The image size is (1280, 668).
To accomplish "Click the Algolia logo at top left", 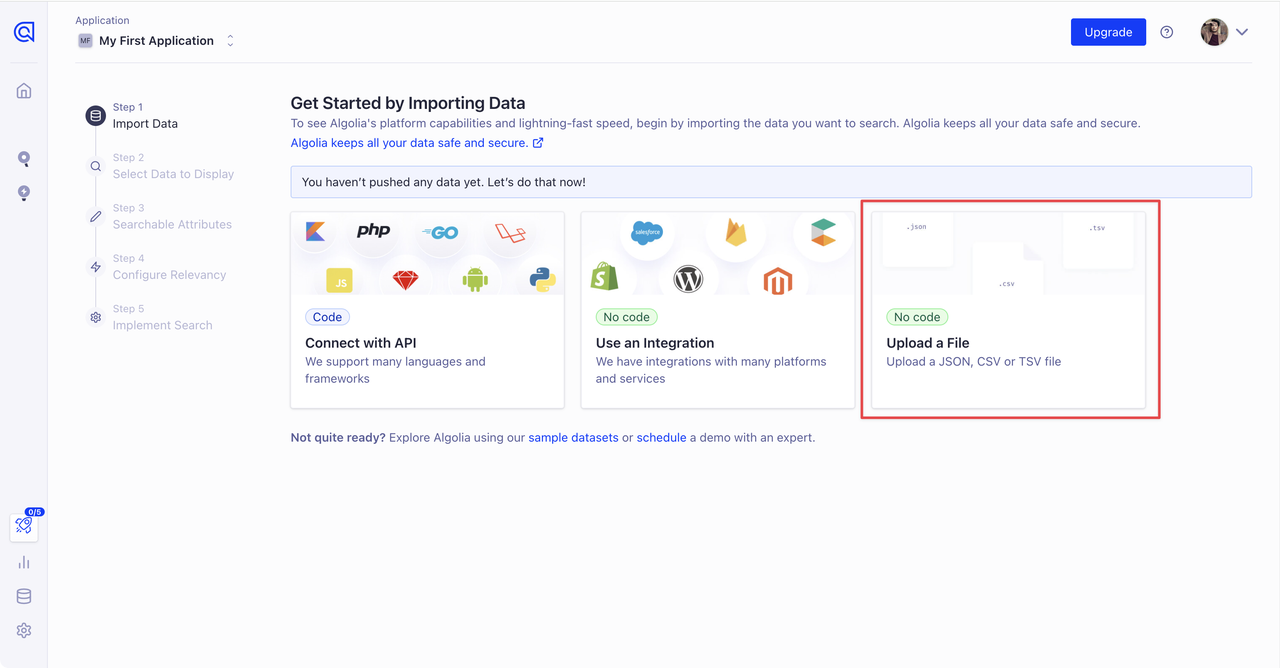I will click(24, 31).
